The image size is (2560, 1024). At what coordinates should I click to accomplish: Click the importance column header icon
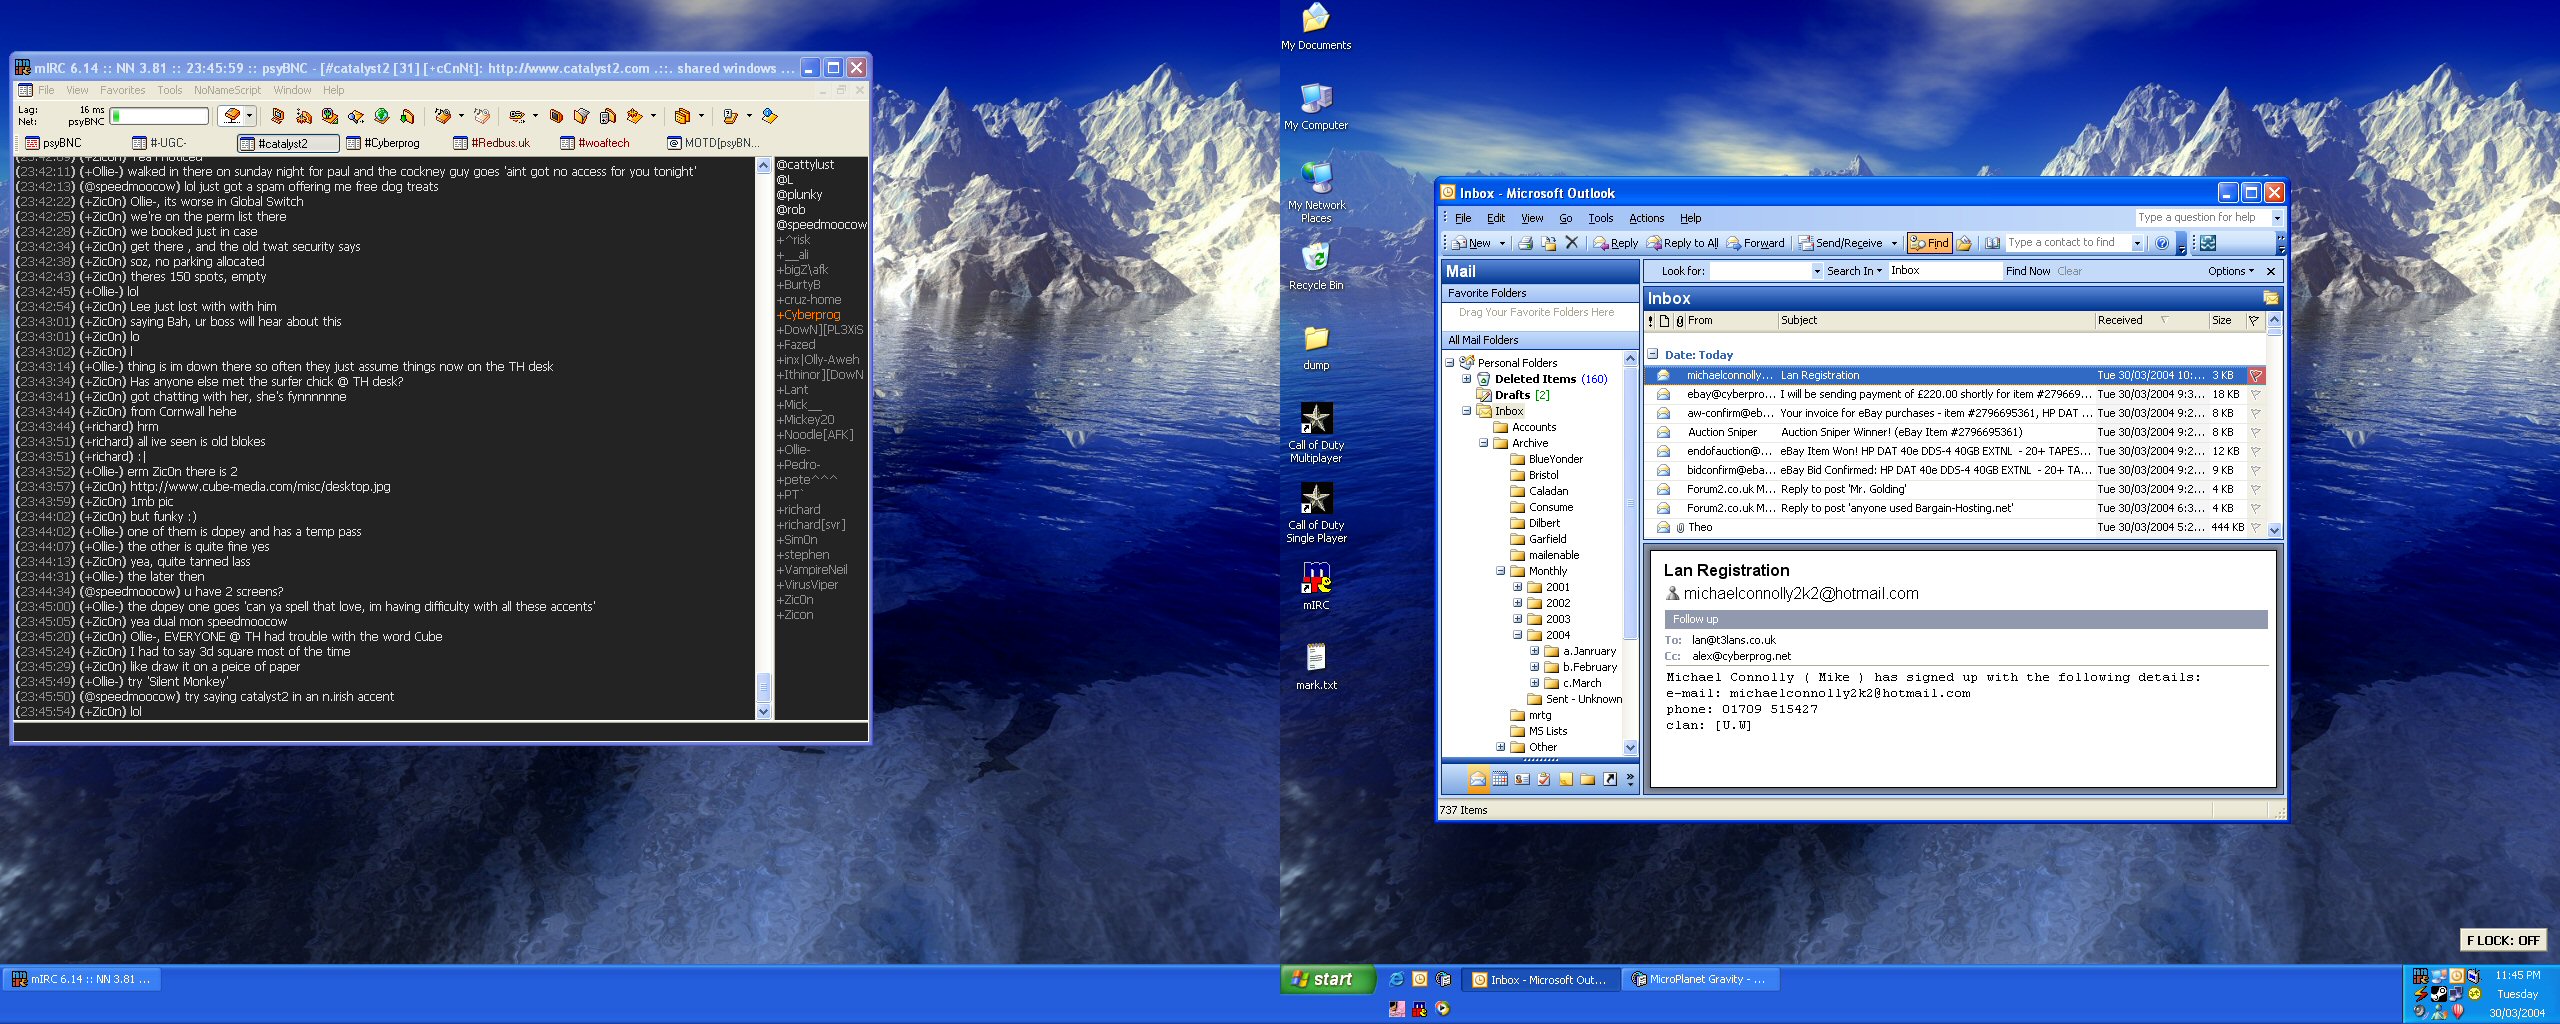click(x=1651, y=321)
